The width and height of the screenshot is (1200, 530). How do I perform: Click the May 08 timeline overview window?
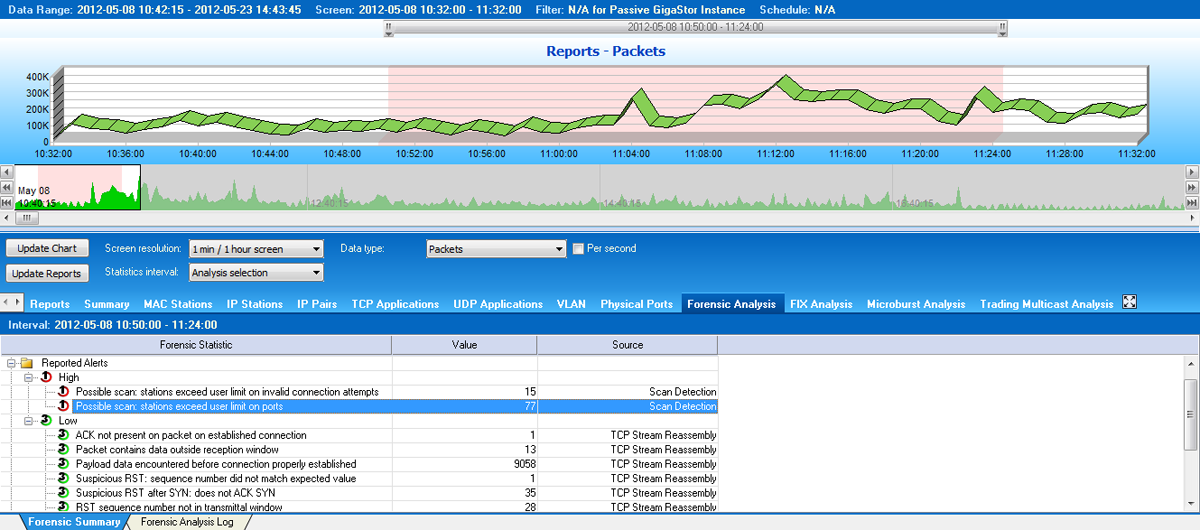(x=77, y=187)
